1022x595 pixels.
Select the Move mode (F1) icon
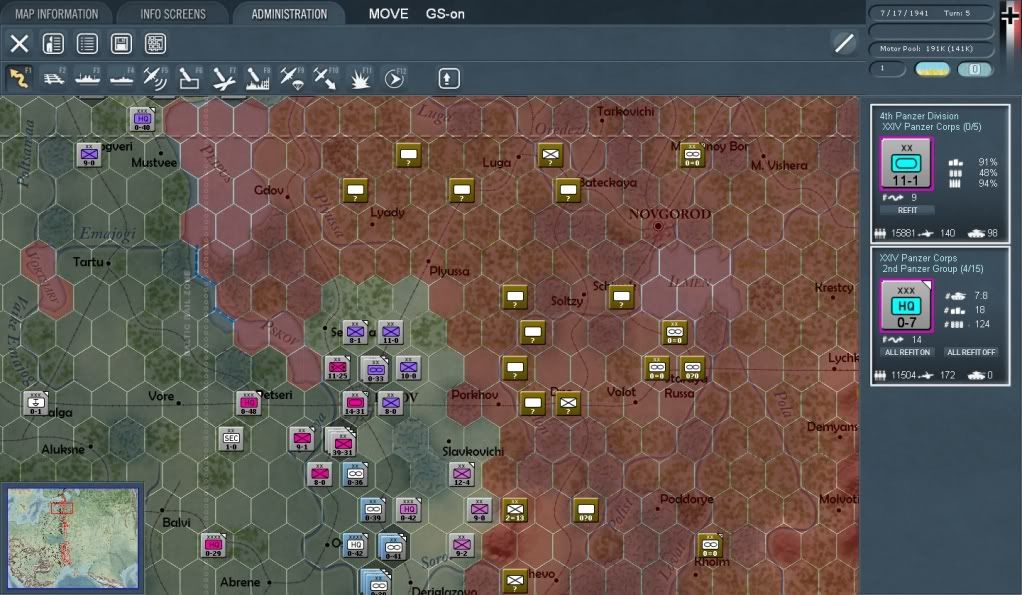click(x=20, y=78)
